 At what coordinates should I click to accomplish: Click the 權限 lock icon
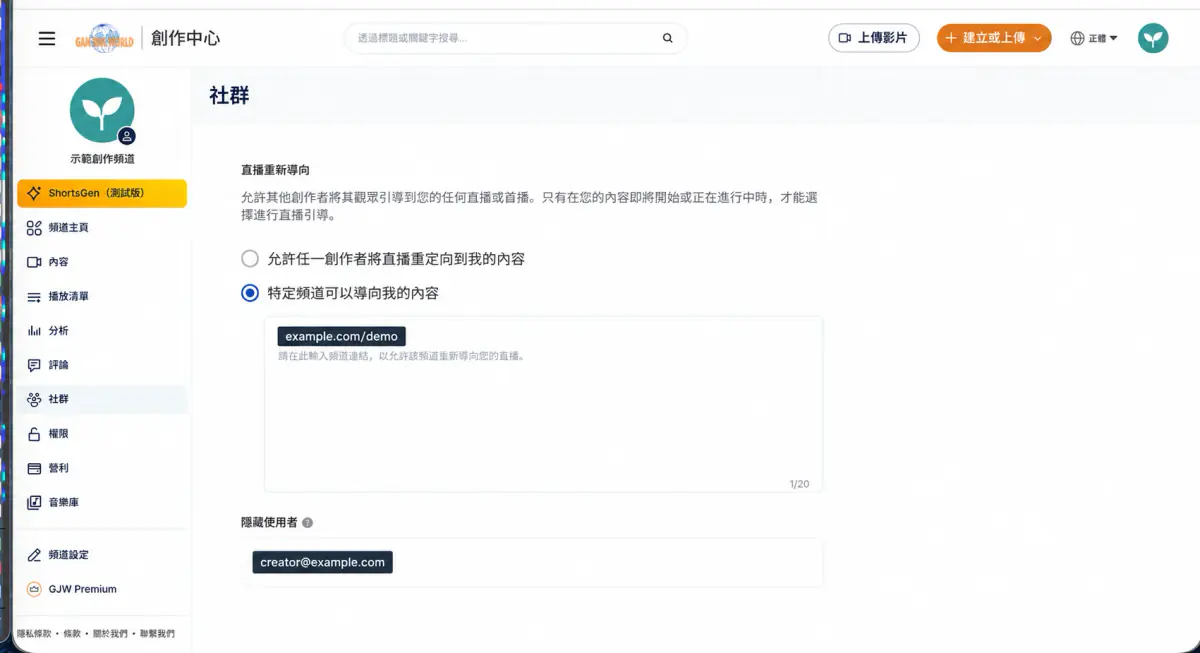tap(34, 434)
